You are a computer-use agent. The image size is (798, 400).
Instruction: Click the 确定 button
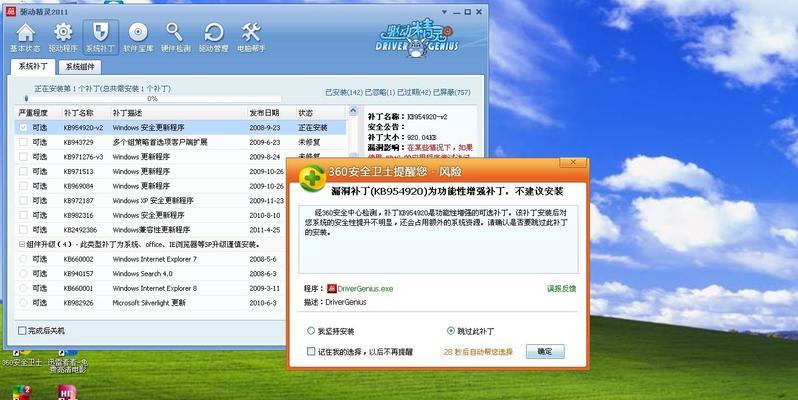point(545,351)
